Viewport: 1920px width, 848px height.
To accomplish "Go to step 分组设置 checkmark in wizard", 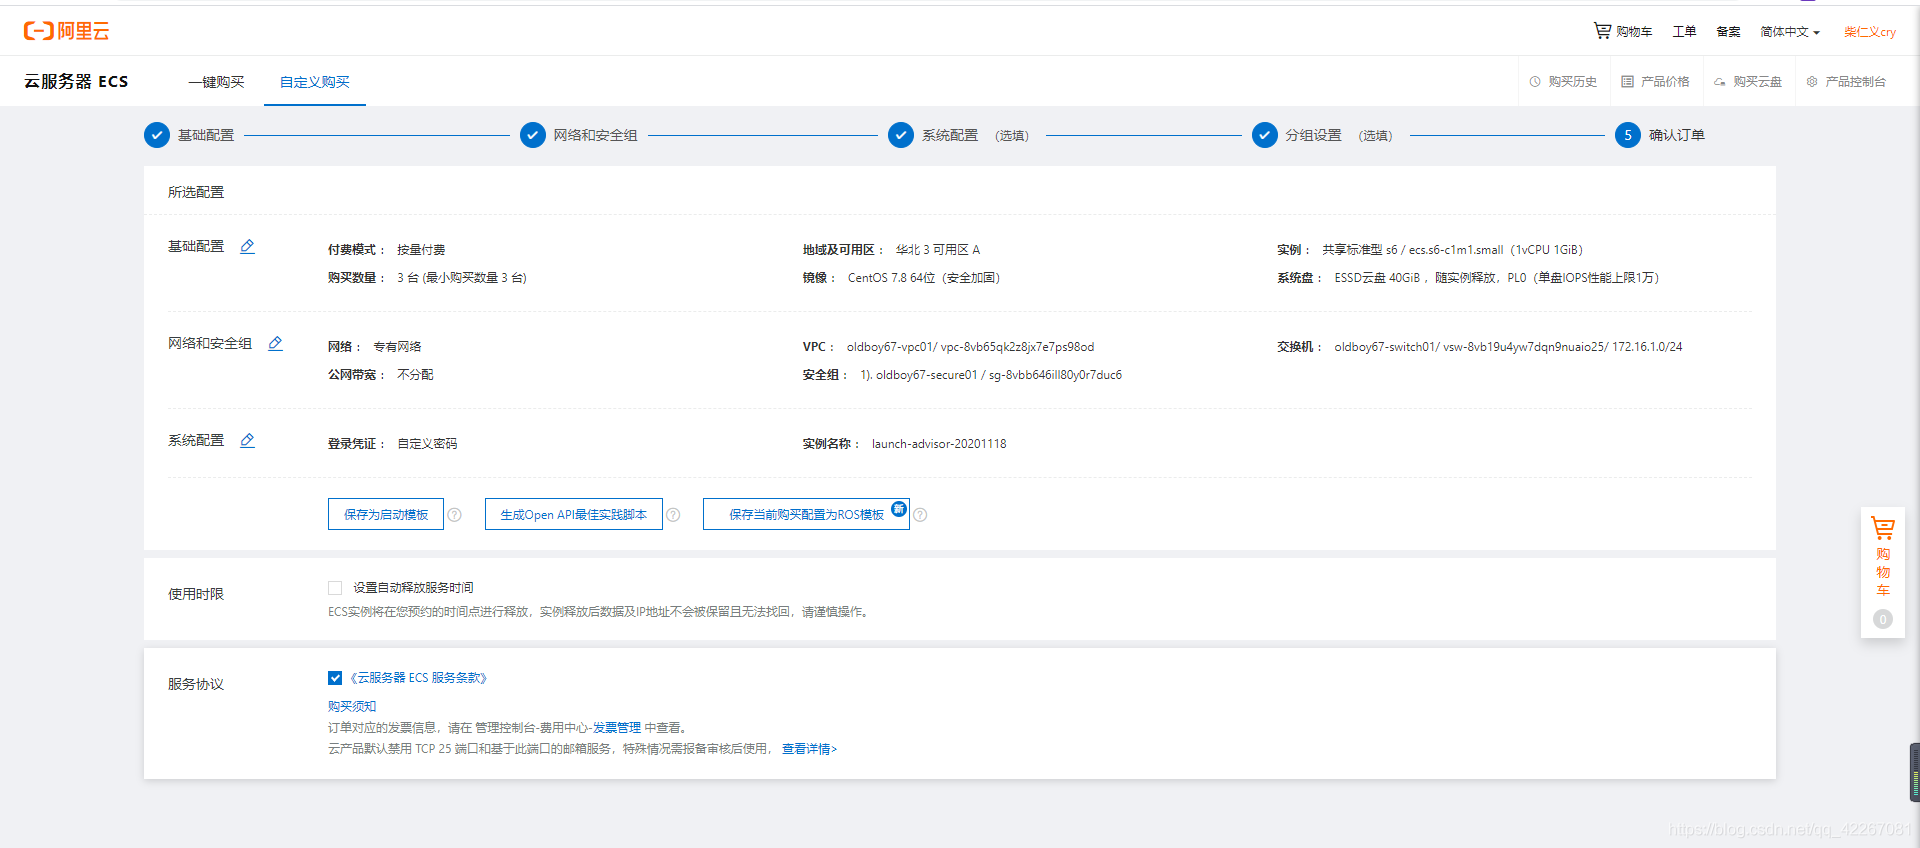I will (x=1265, y=135).
